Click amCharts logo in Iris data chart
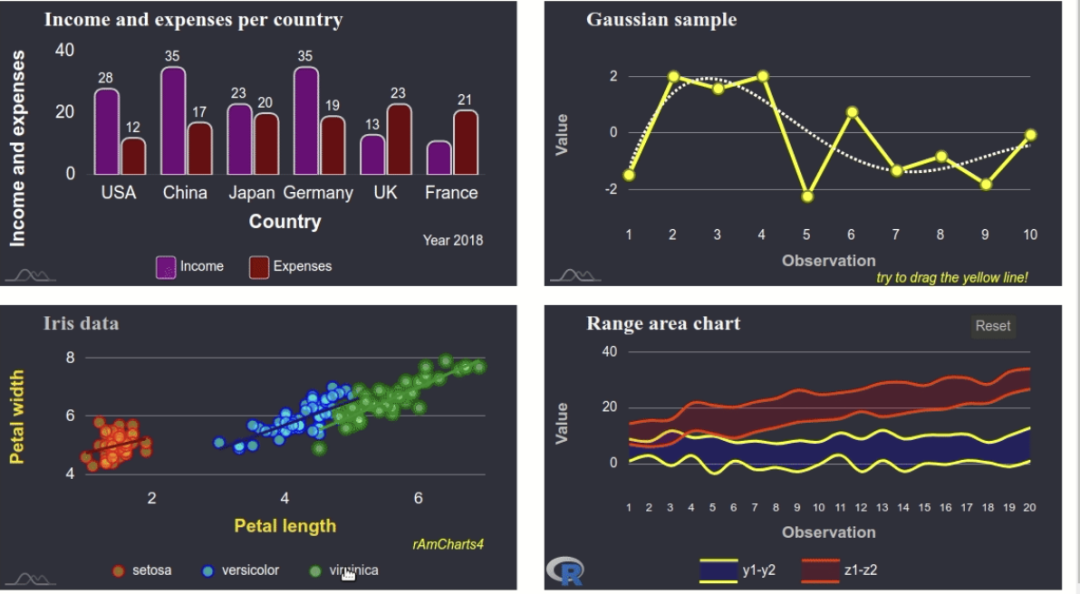 [x=29, y=578]
